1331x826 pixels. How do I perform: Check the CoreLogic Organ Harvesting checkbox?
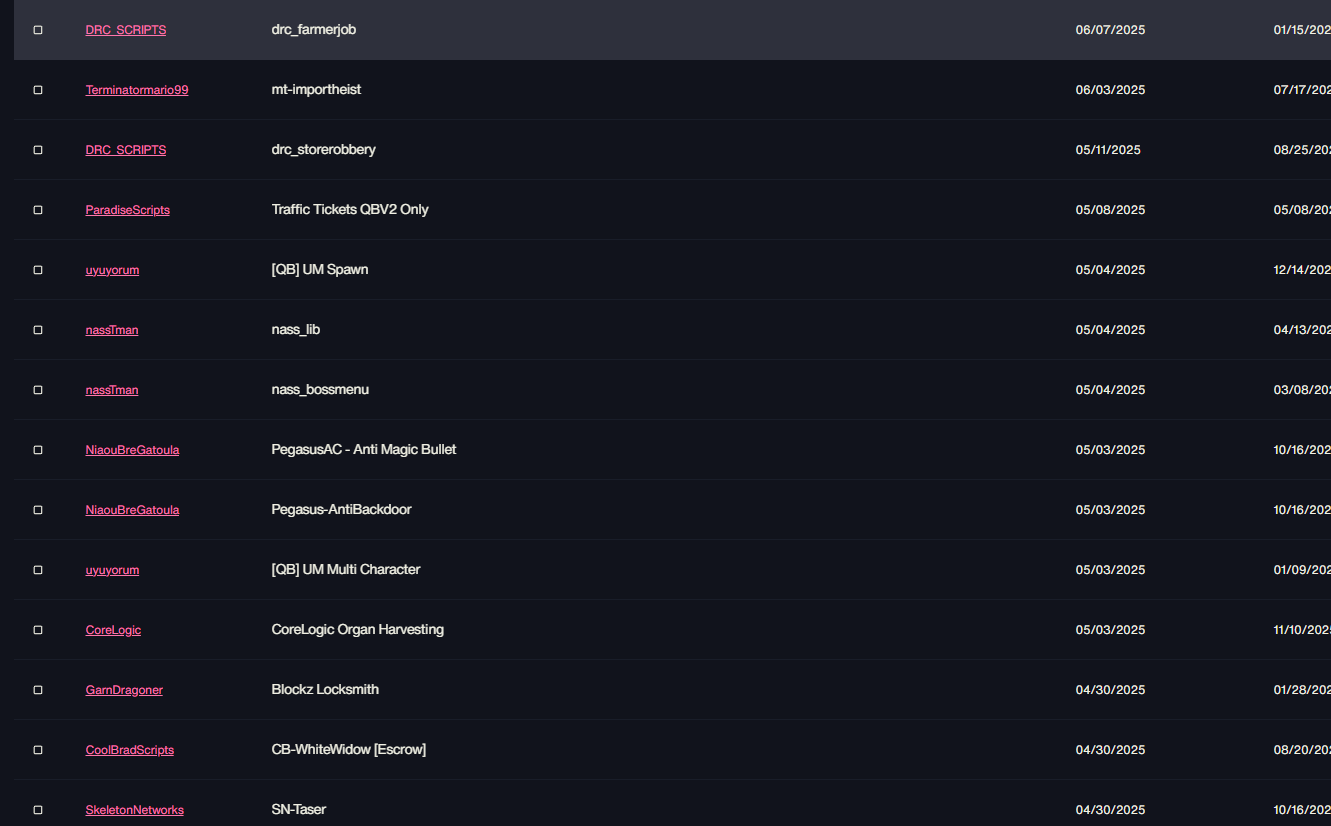pyautogui.click(x=38, y=630)
